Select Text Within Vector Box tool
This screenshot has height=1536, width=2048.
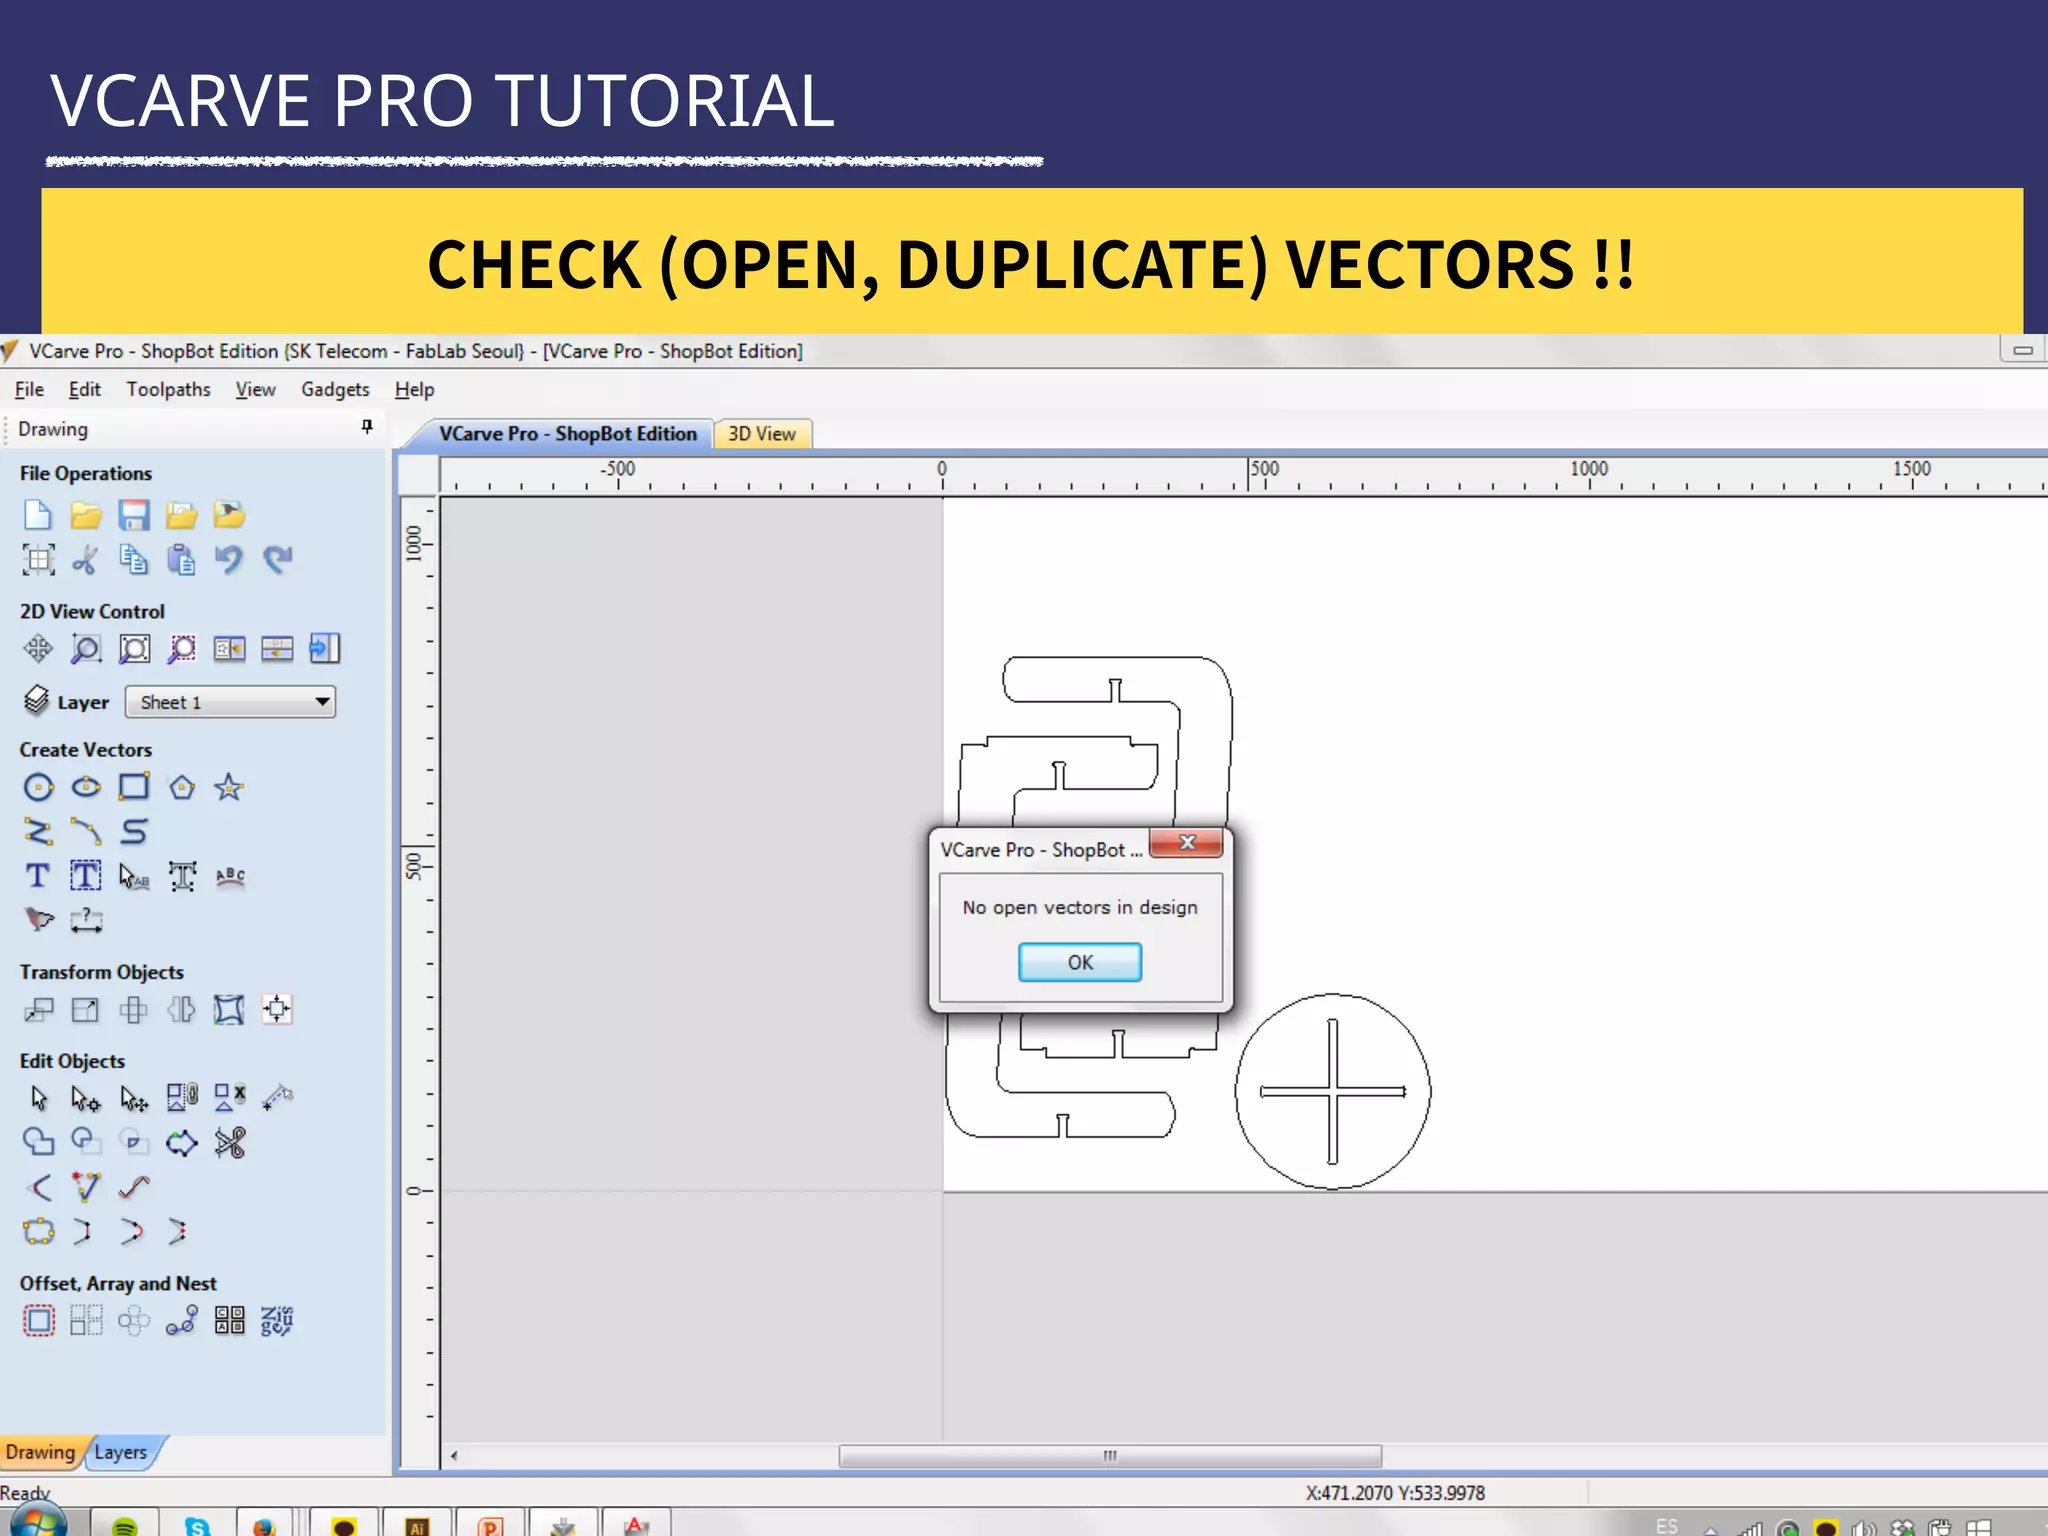point(86,876)
